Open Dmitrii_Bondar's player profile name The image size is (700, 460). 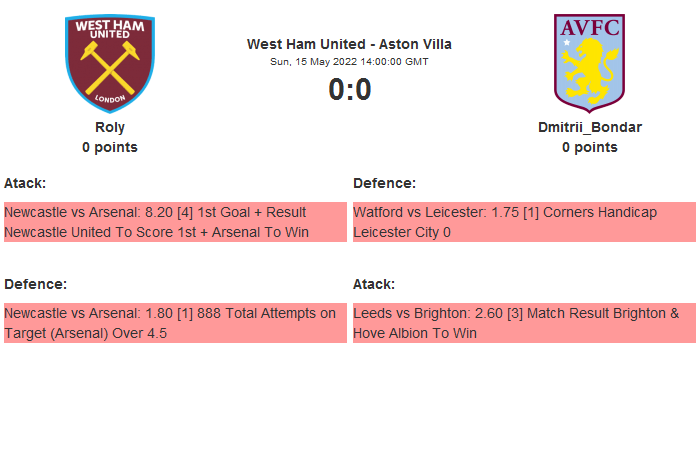tap(589, 127)
